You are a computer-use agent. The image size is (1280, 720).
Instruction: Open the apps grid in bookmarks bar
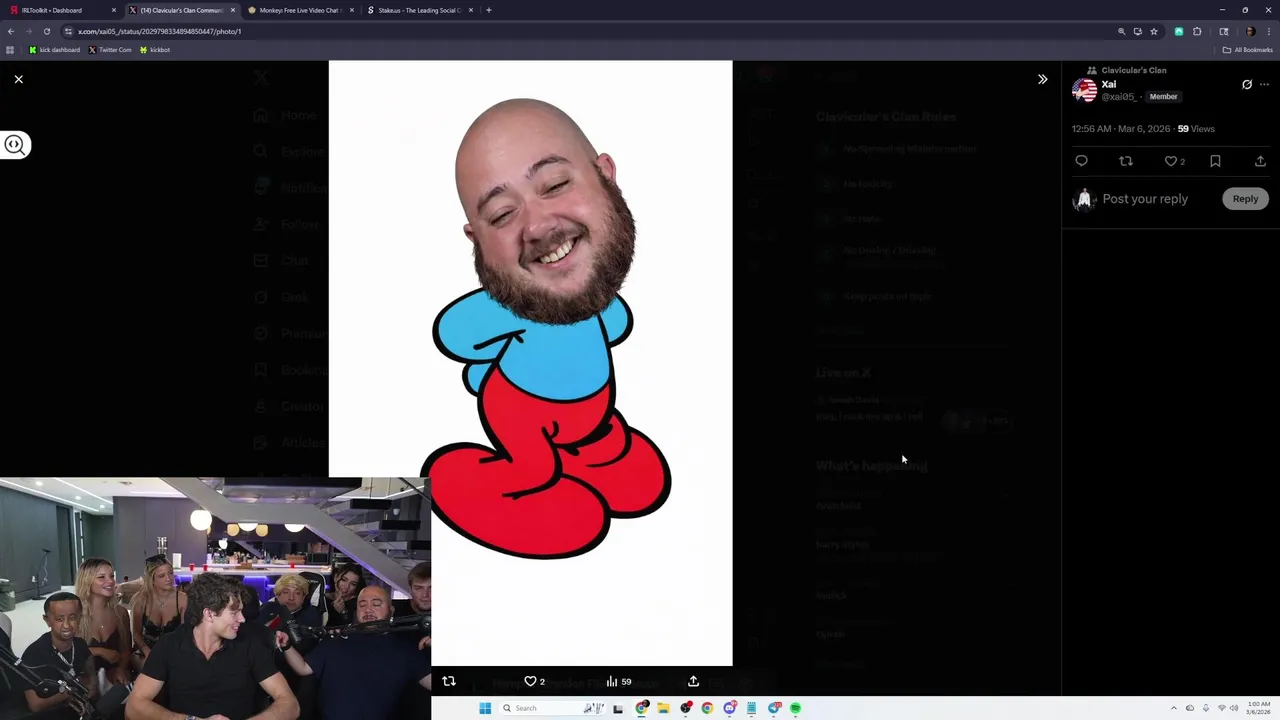pyautogui.click(x=10, y=50)
